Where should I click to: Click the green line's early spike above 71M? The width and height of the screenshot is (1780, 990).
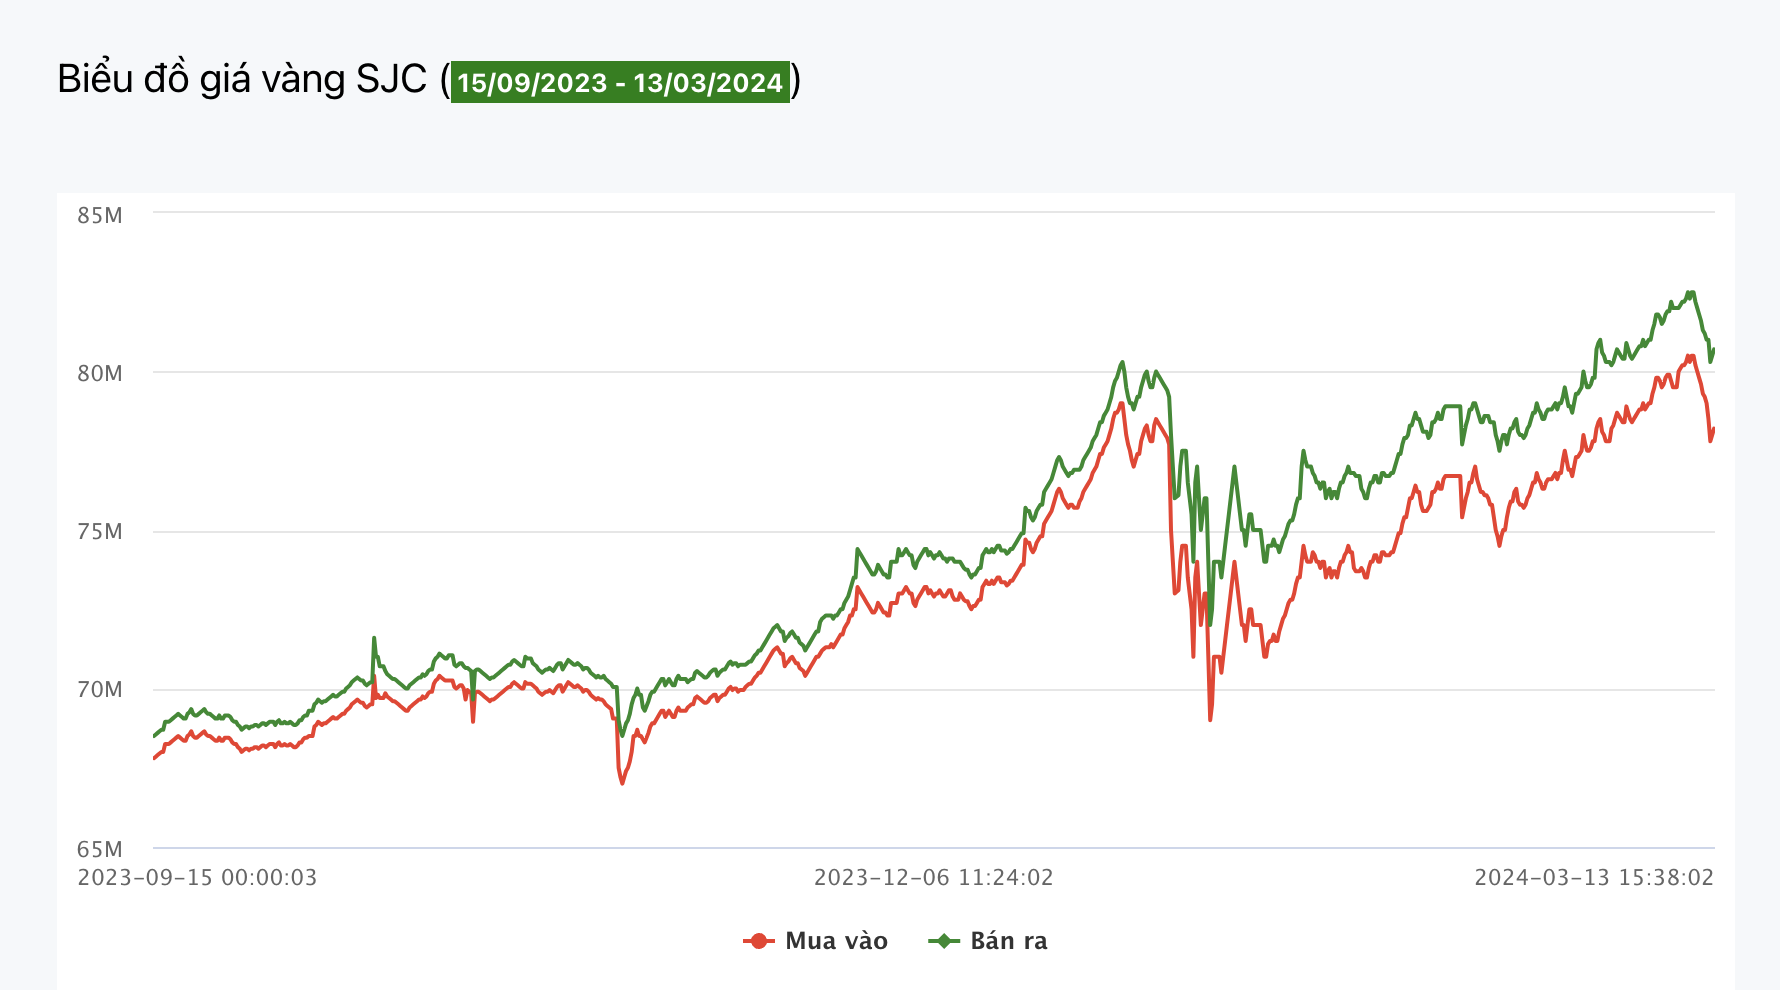tap(374, 638)
